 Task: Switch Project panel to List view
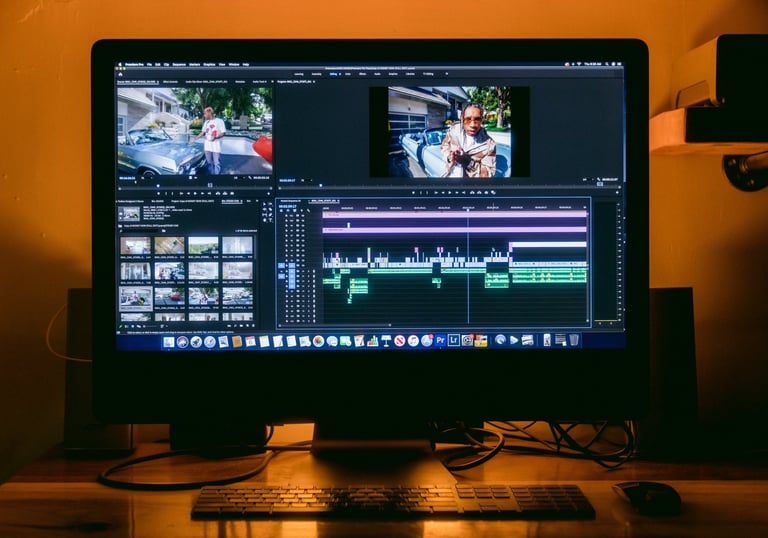(126, 326)
